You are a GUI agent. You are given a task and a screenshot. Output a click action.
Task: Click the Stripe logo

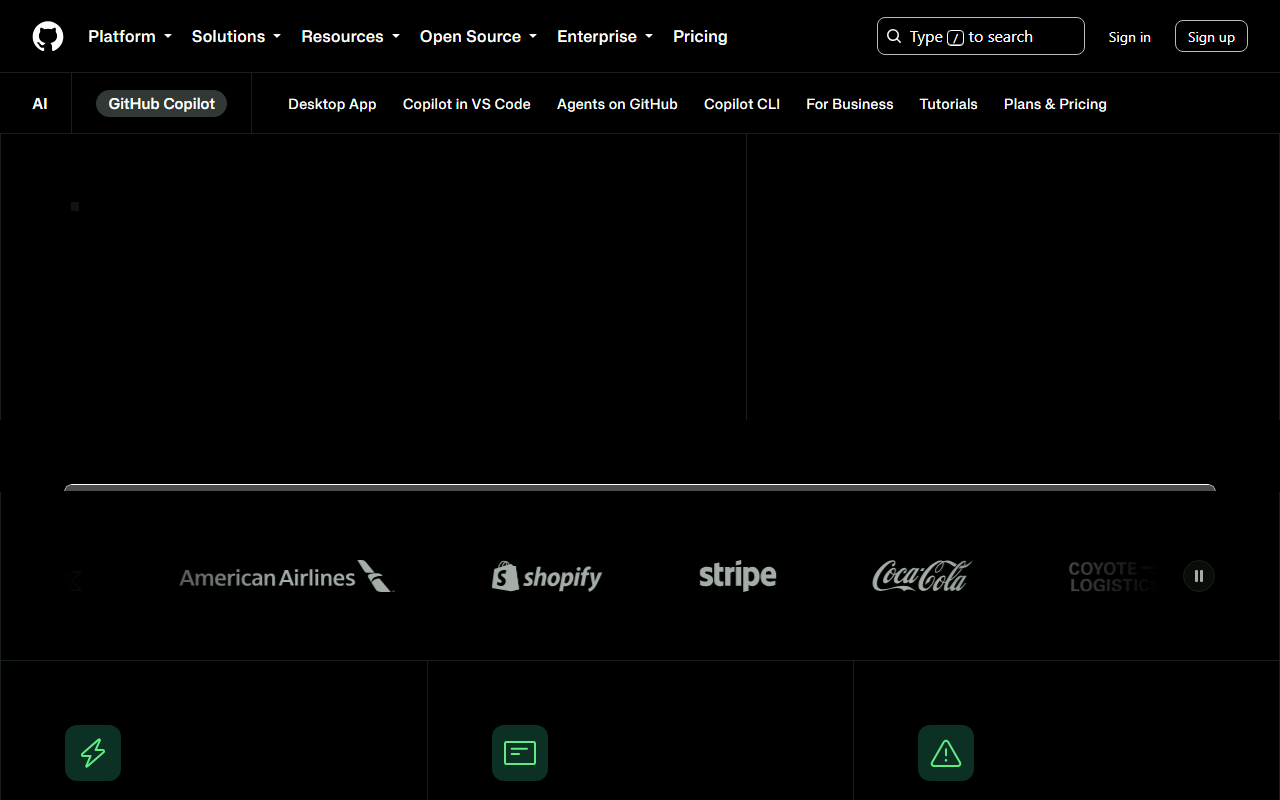(738, 576)
